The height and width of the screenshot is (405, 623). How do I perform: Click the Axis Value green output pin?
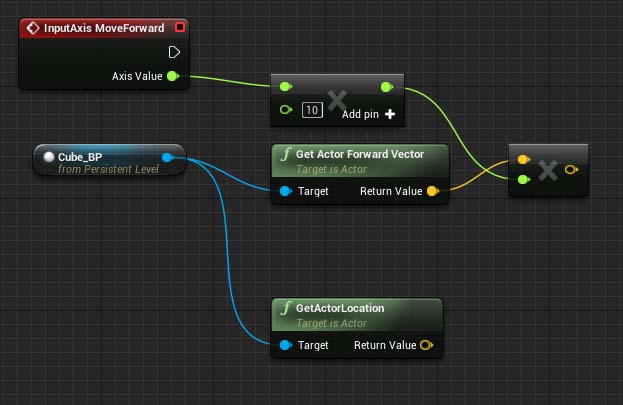[x=172, y=76]
